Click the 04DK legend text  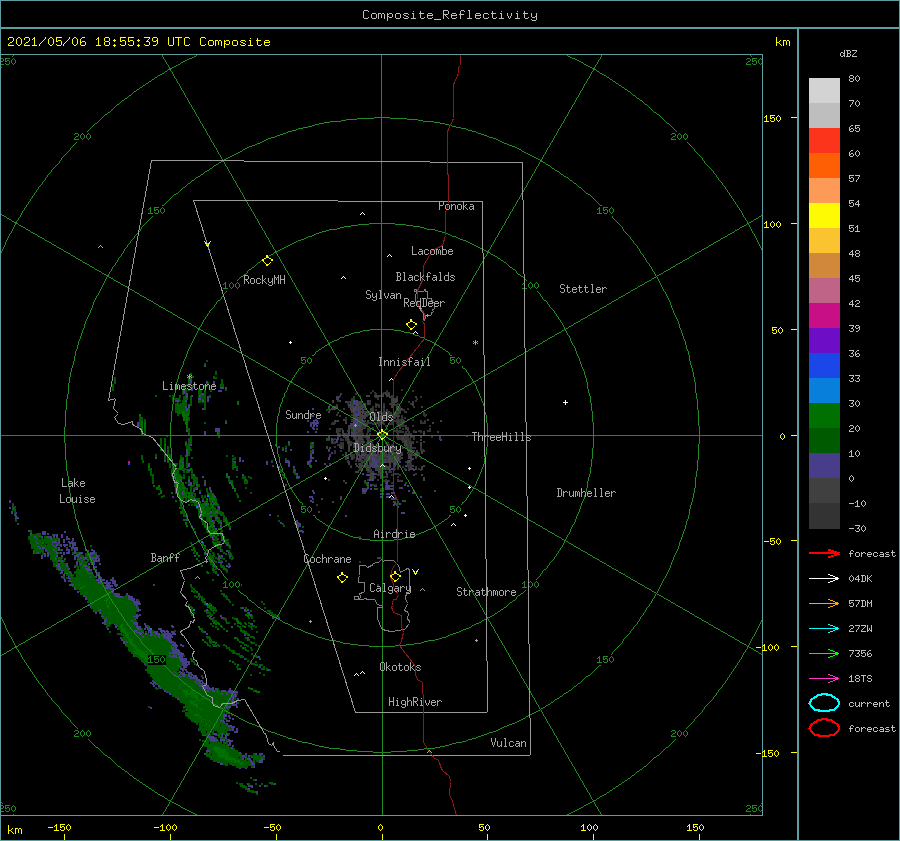coord(860,579)
